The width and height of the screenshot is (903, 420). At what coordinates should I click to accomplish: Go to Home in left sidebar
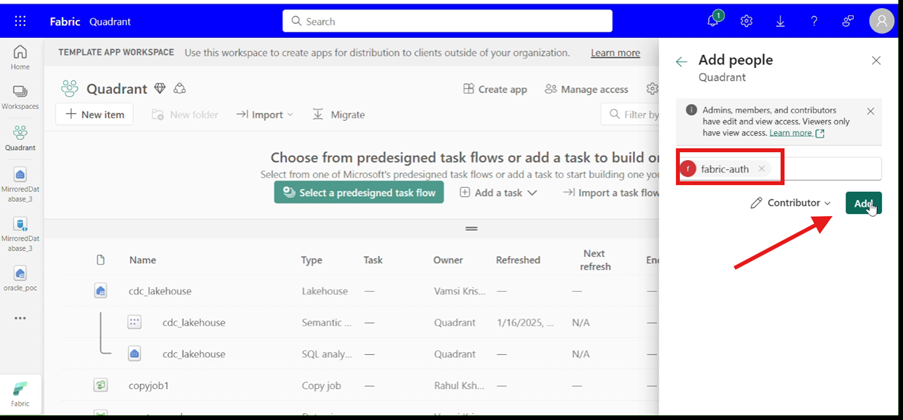click(x=20, y=58)
